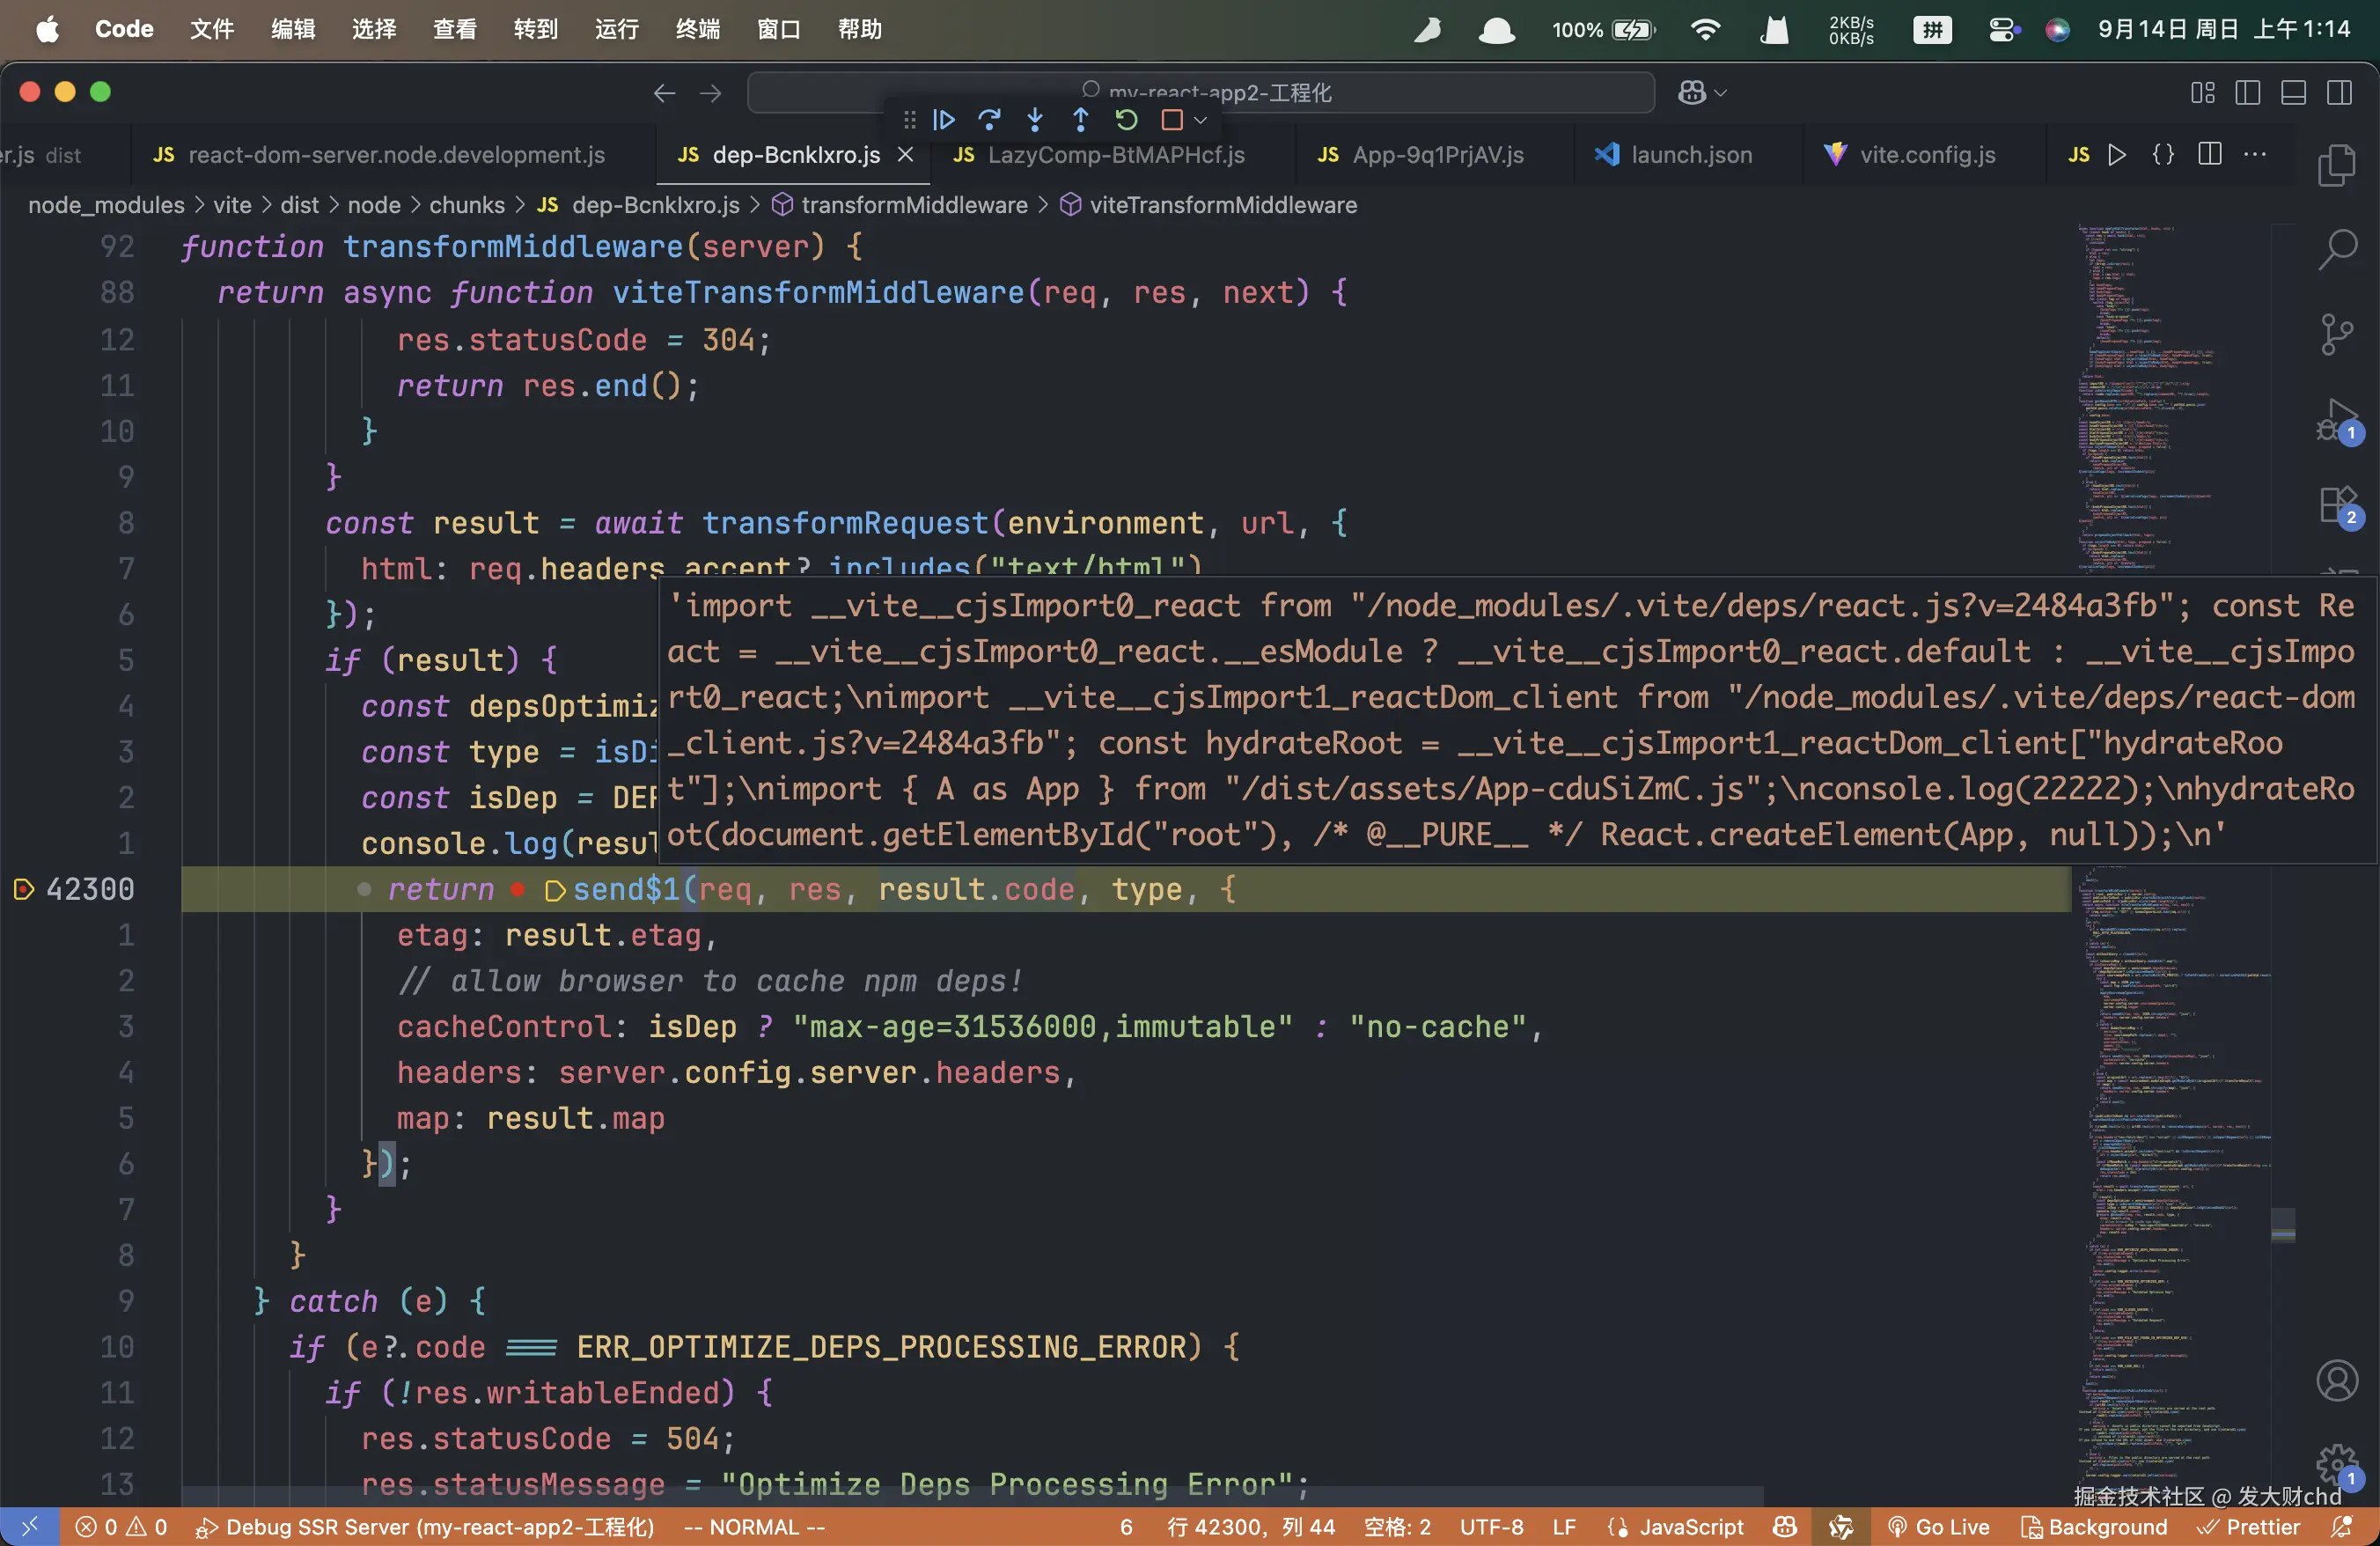Open the Source Control view

[2337, 334]
